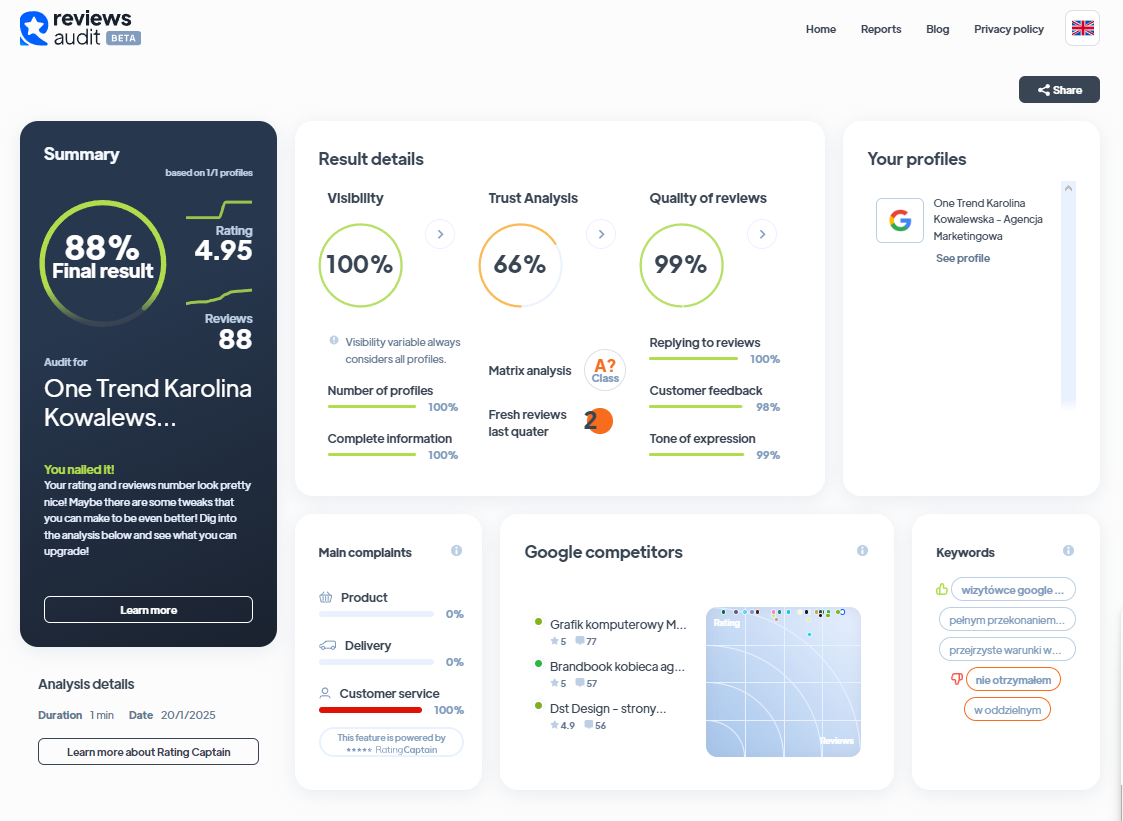
Task: Click the Complete information progress bar
Action: tap(372, 455)
